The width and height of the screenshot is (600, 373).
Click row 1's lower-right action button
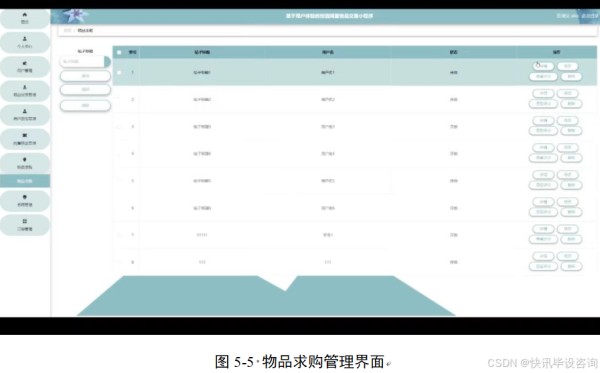tap(571, 77)
